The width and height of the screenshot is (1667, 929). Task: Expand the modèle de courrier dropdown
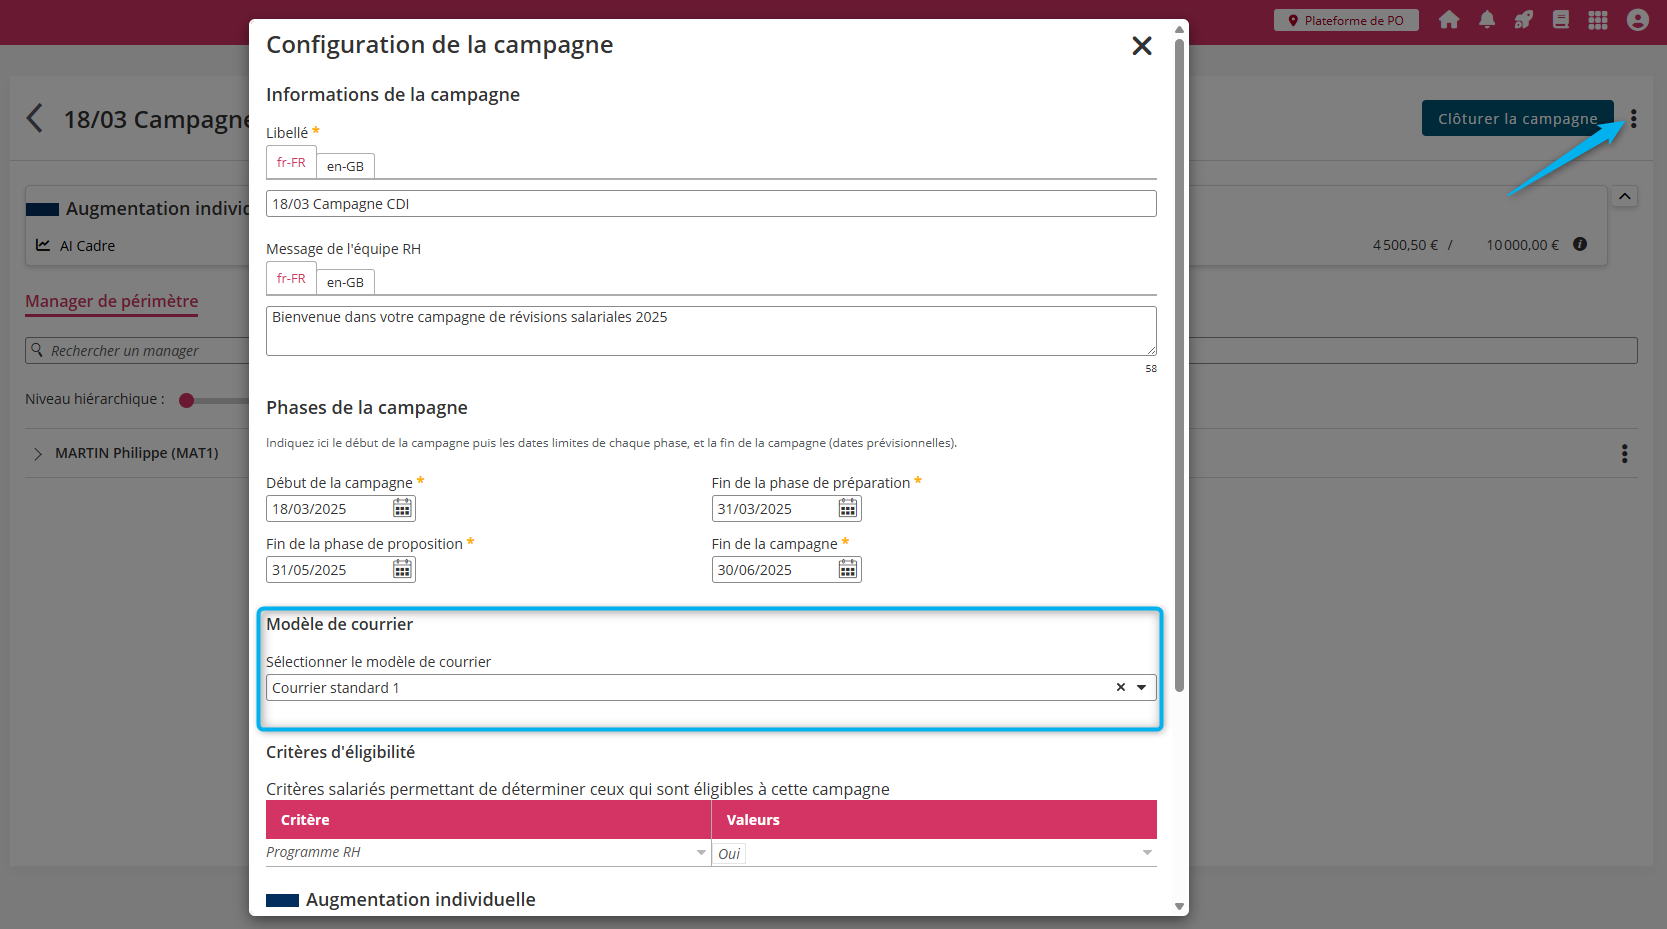click(1141, 687)
